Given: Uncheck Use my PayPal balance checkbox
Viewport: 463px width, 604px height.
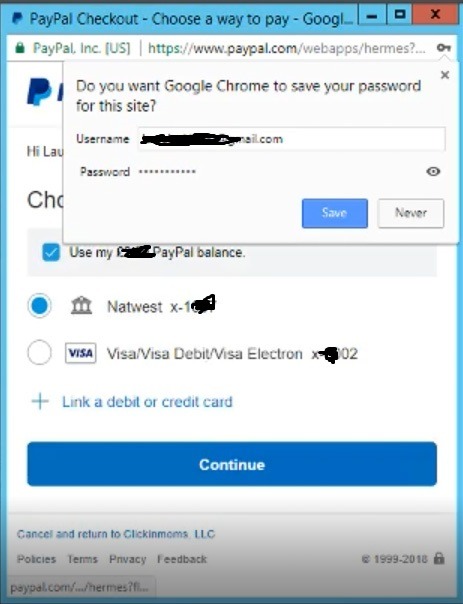Looking at the screenshot, I should tap(51, 252).
